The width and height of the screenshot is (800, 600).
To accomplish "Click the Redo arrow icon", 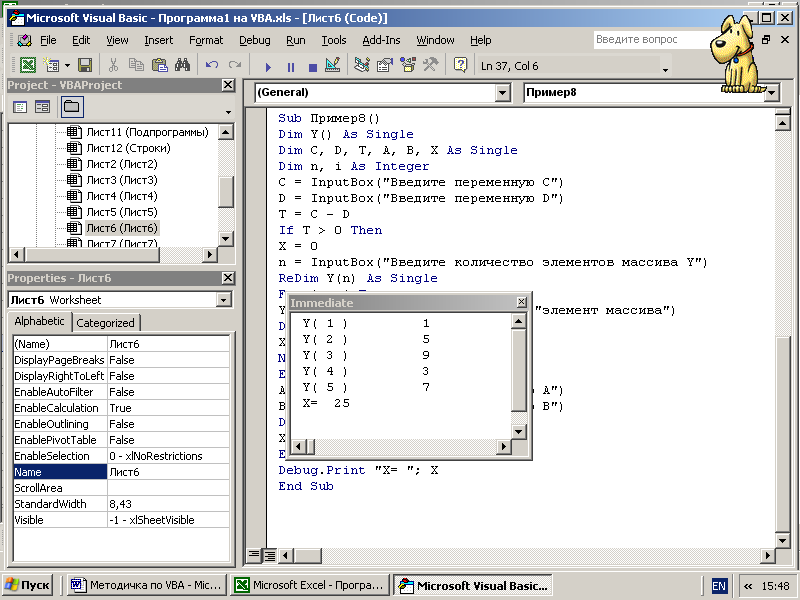I will 235,65.
